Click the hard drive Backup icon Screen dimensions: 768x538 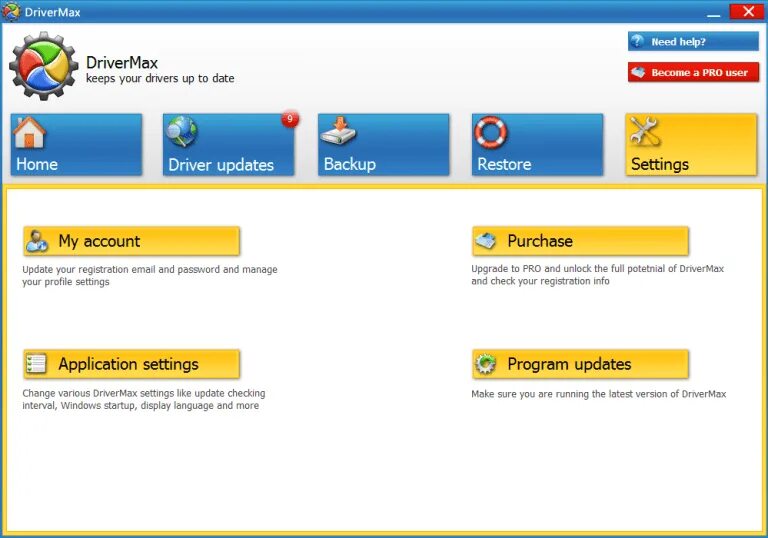tap(337, 131)
